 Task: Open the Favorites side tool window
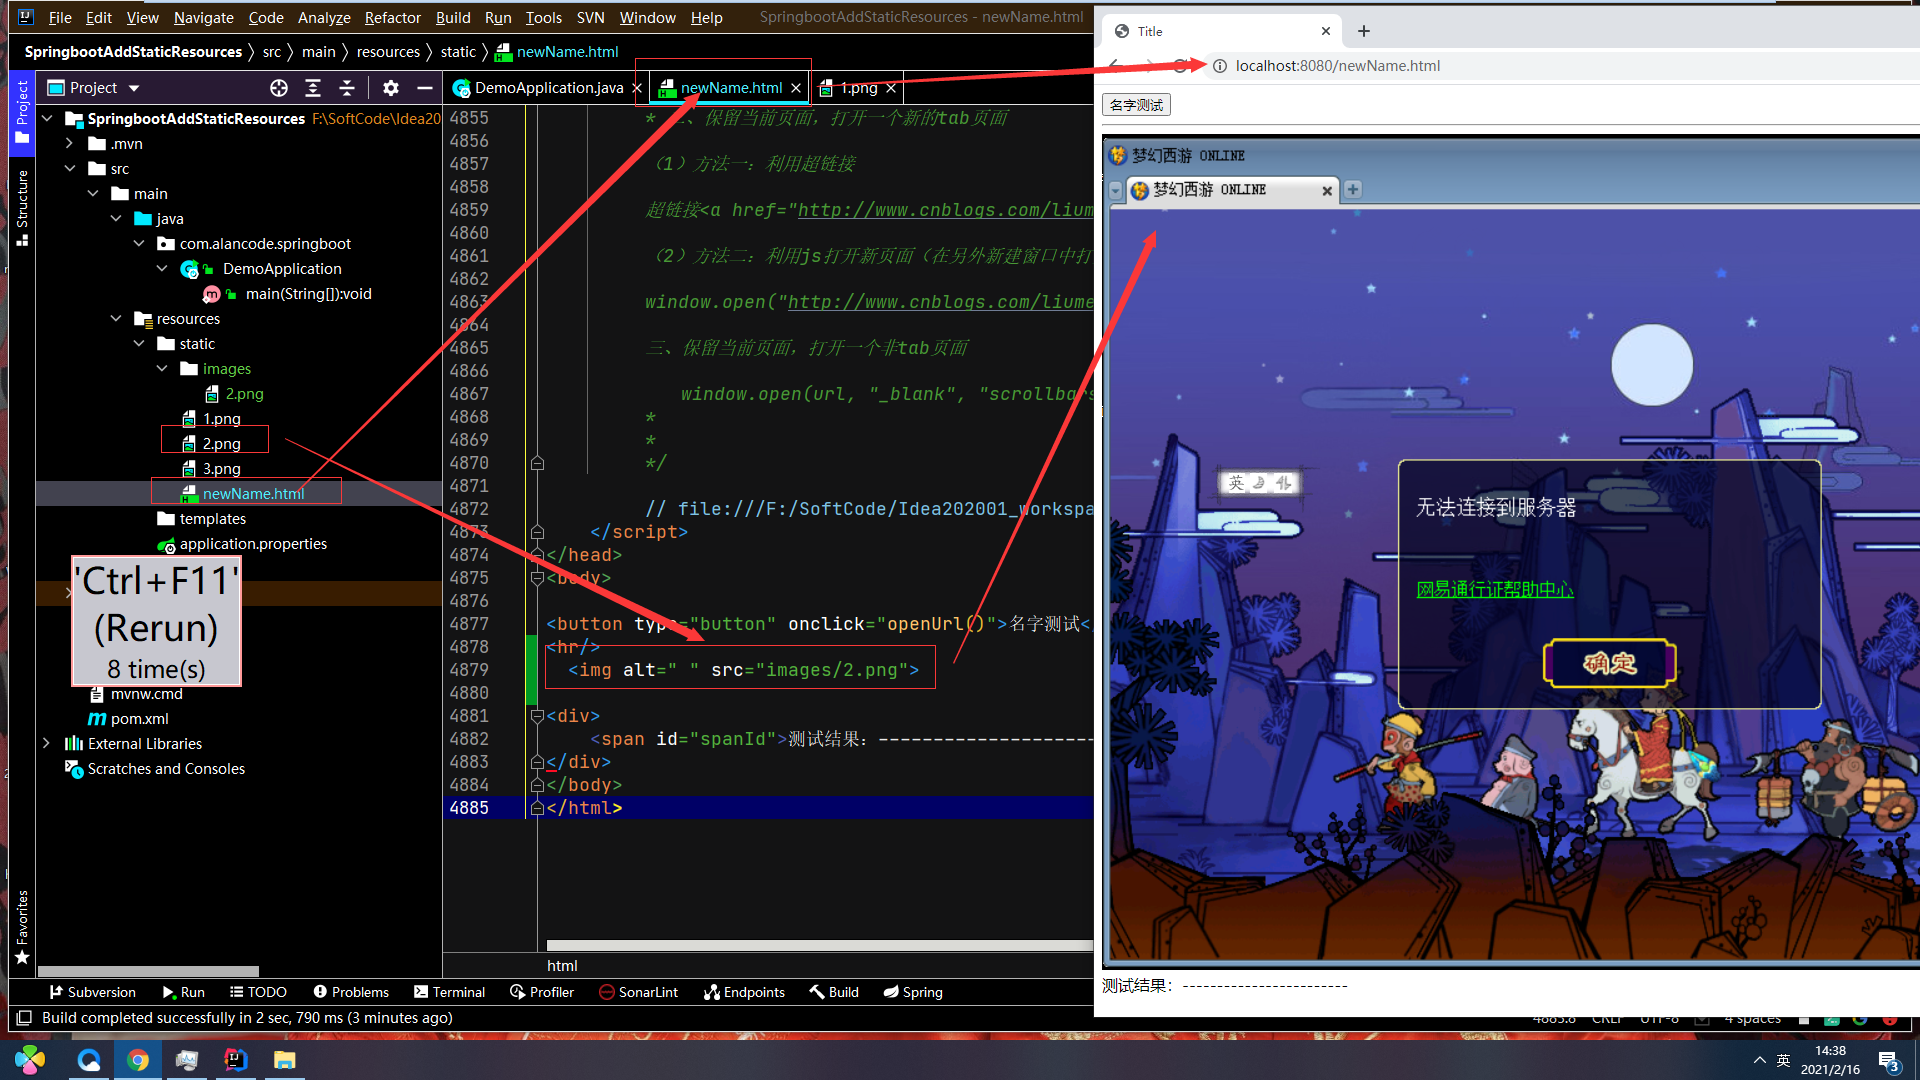coord(22,927)
